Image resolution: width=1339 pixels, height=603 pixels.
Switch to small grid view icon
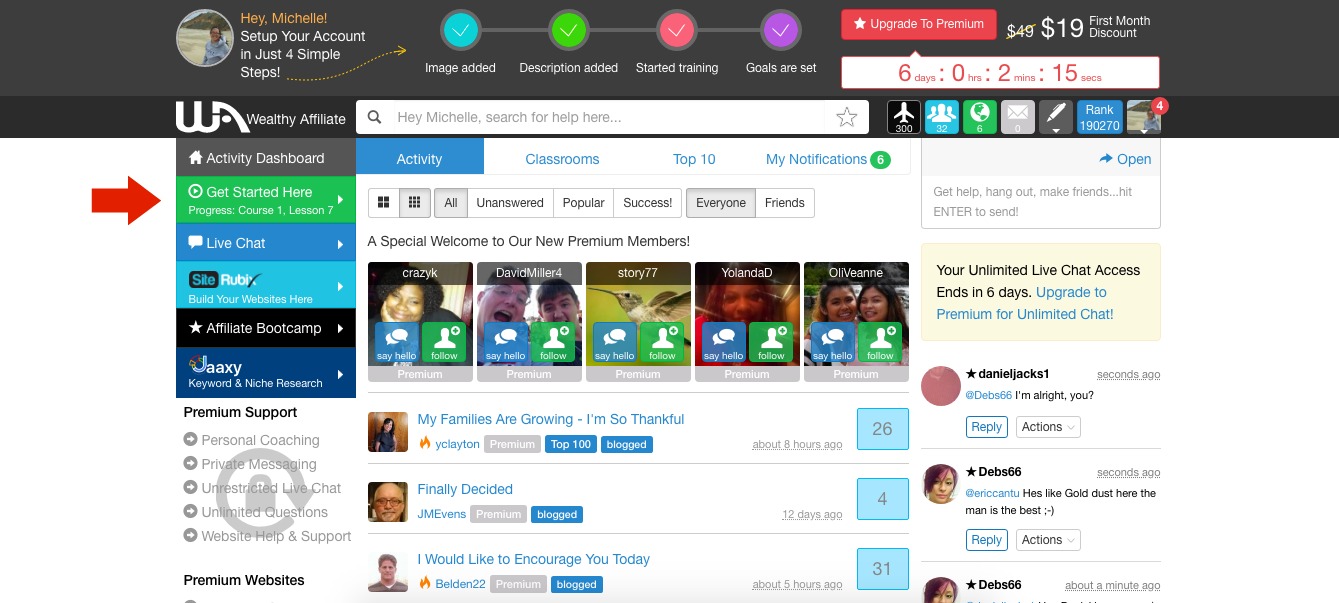click(414, 203)
